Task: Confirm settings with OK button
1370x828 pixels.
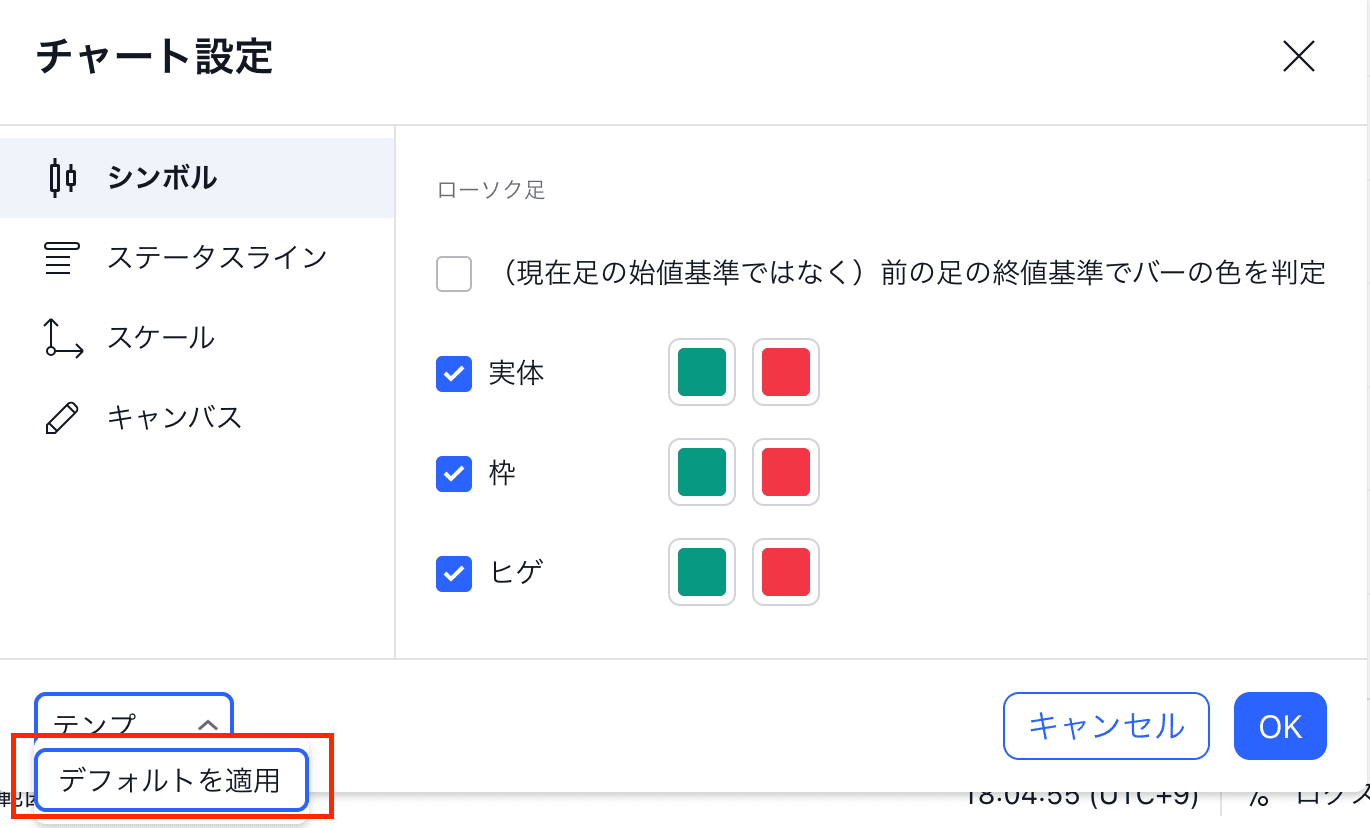Action: 1280,726
